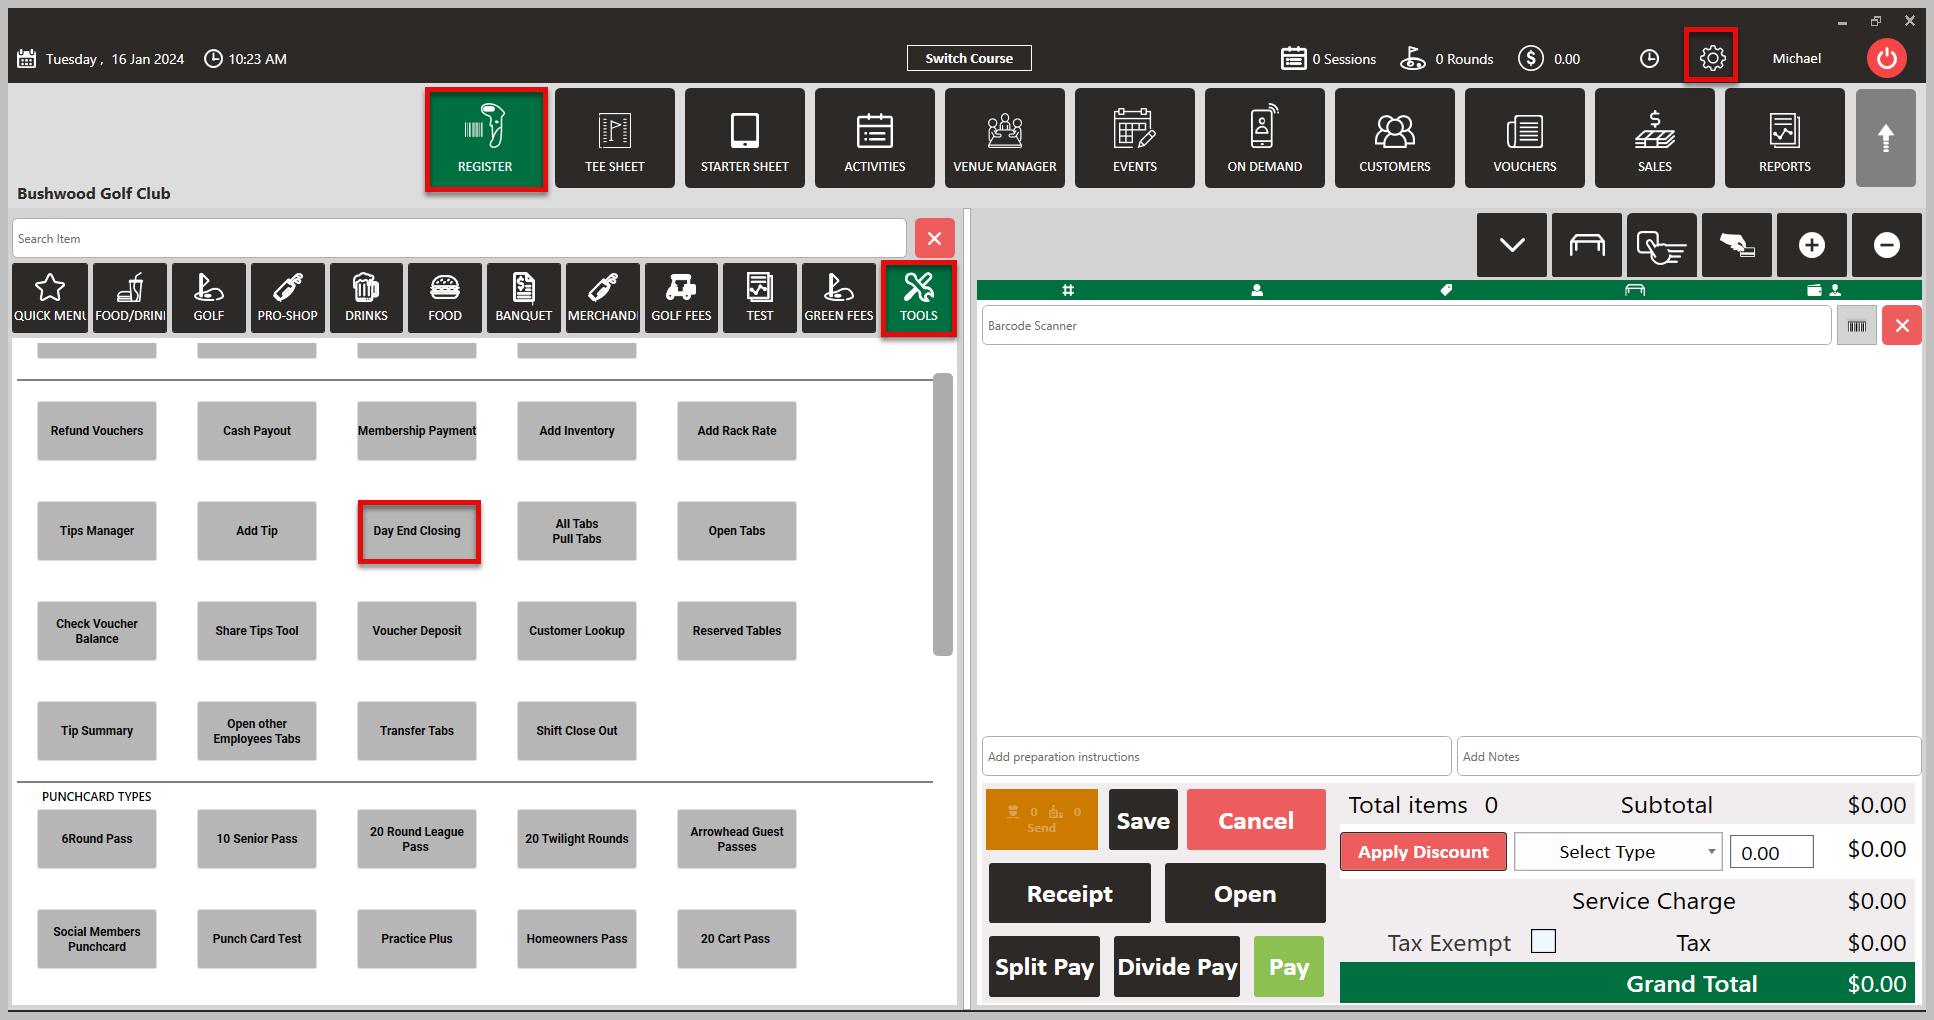This screenshot has width=1934, height=1020.
Task: Click the tools list vertical scrollbar
Action: [942, 515]
